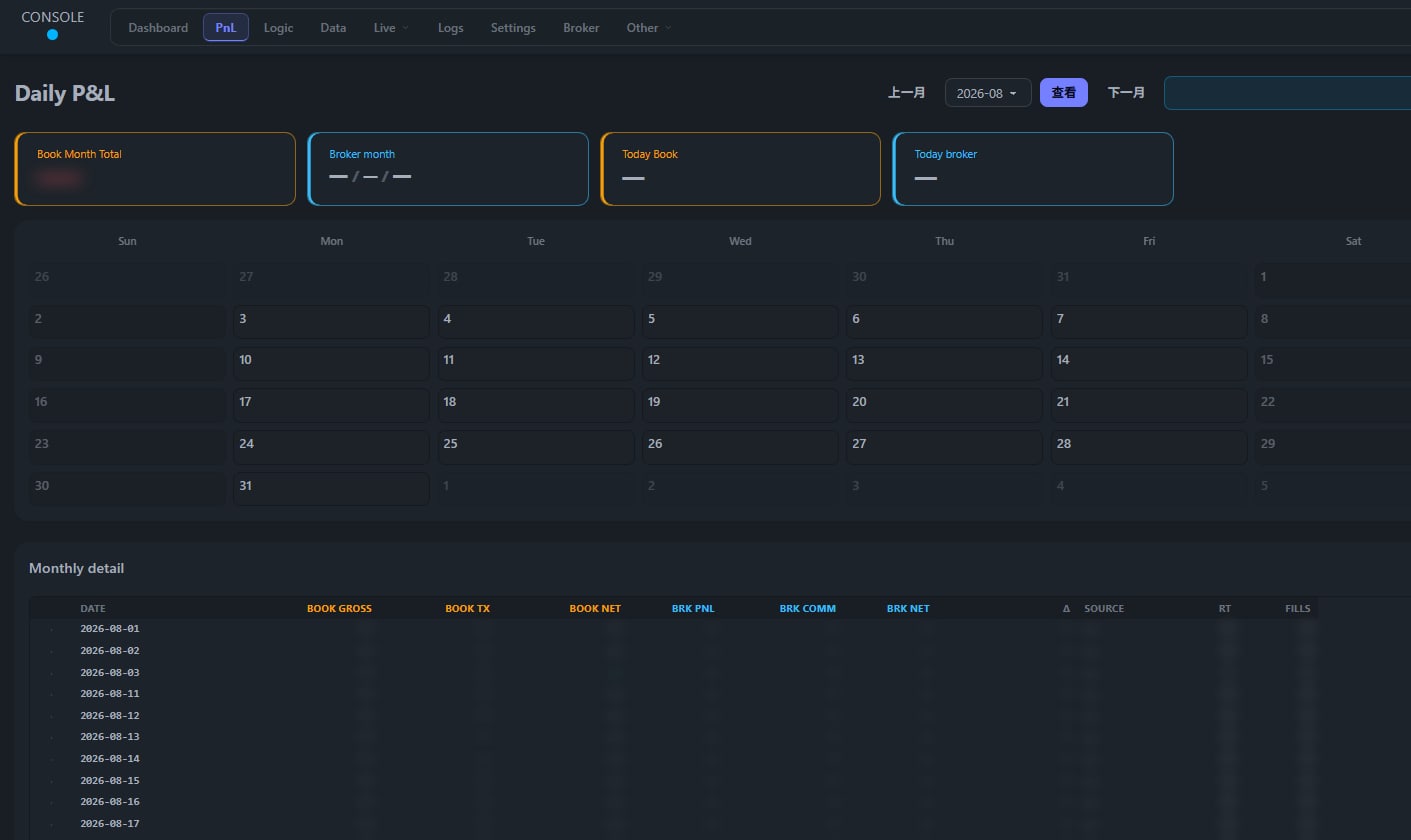Click the Today Book card
Viewport: 1411px width, 840px height.
tap(740, 169)
